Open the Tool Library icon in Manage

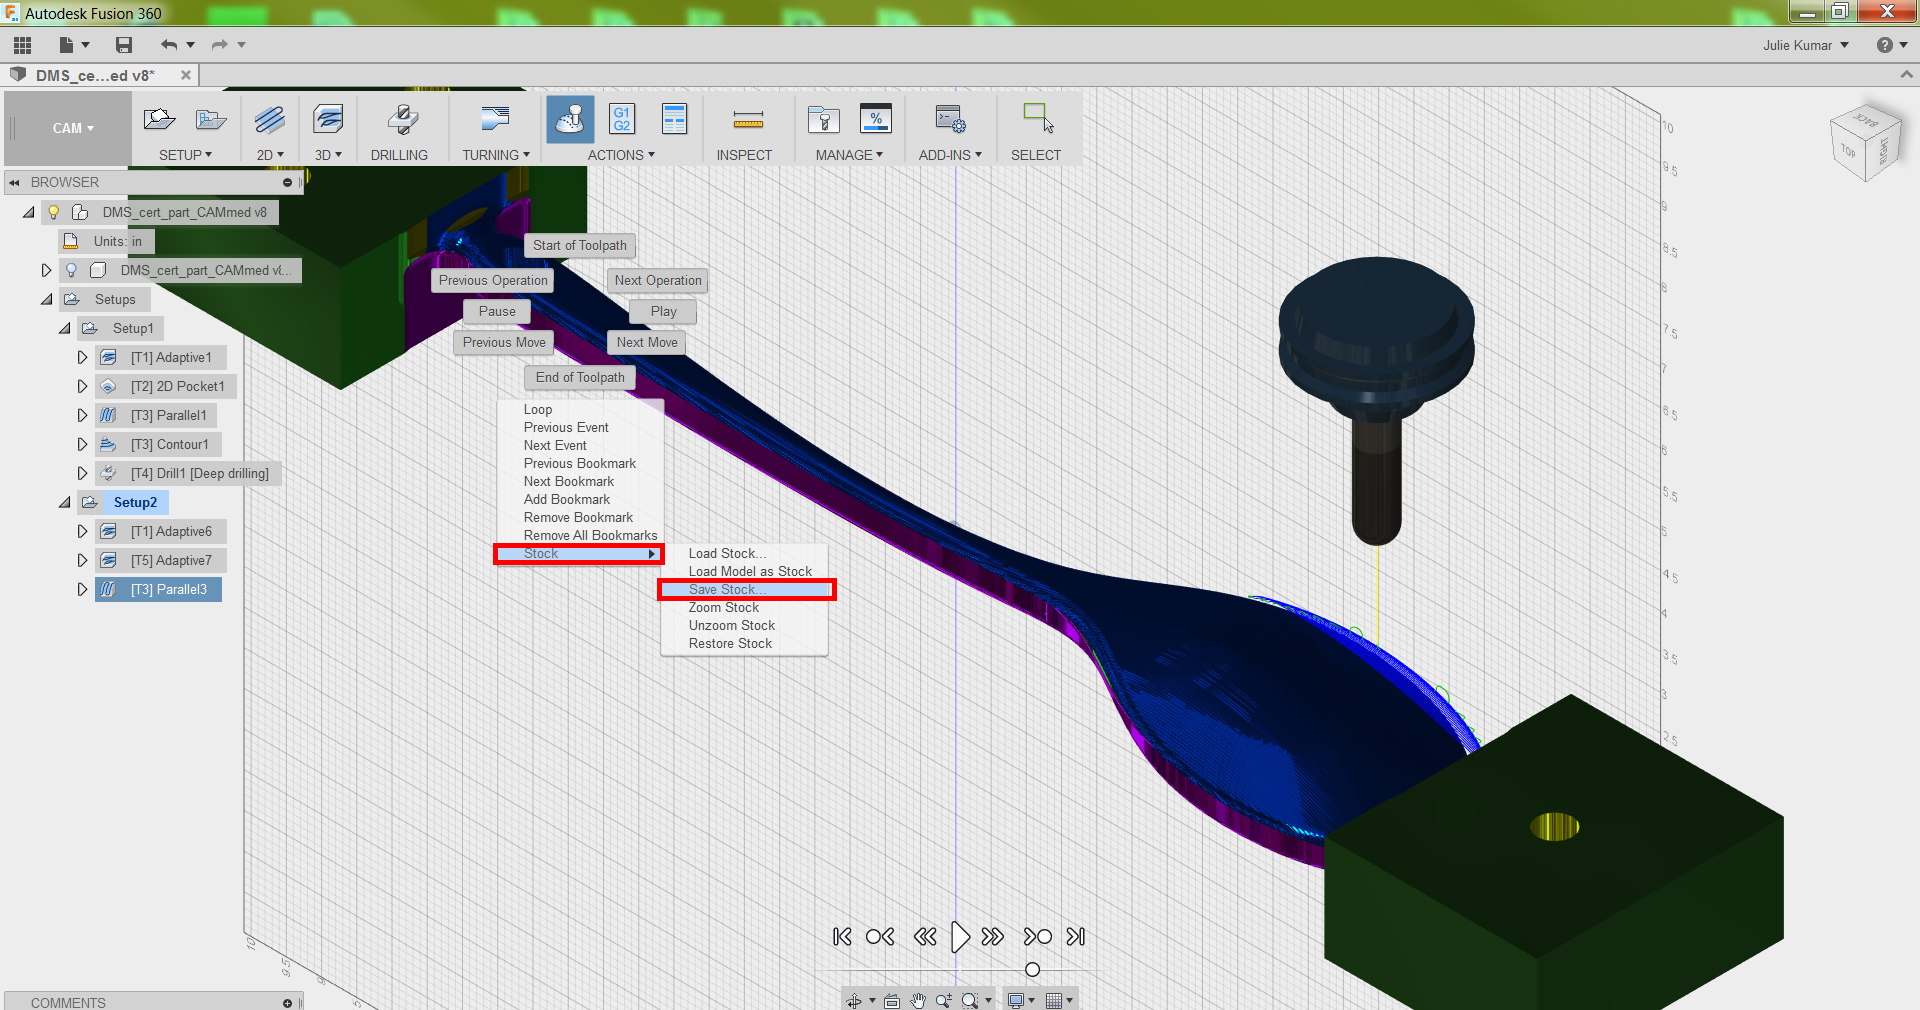coord(824,120)
